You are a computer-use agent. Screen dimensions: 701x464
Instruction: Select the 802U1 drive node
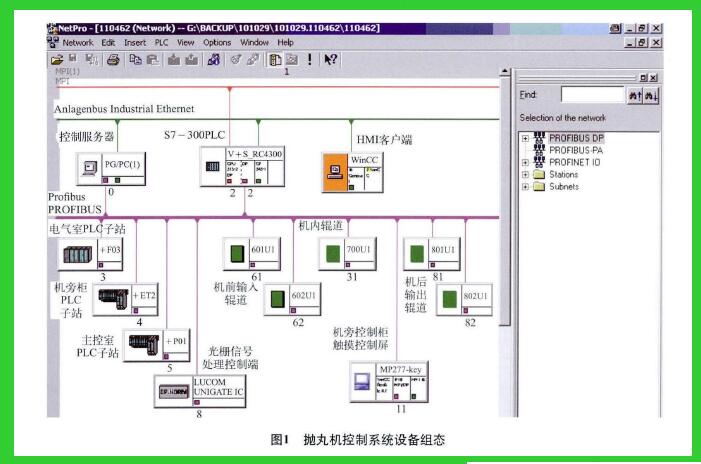(x=464, y=299)
